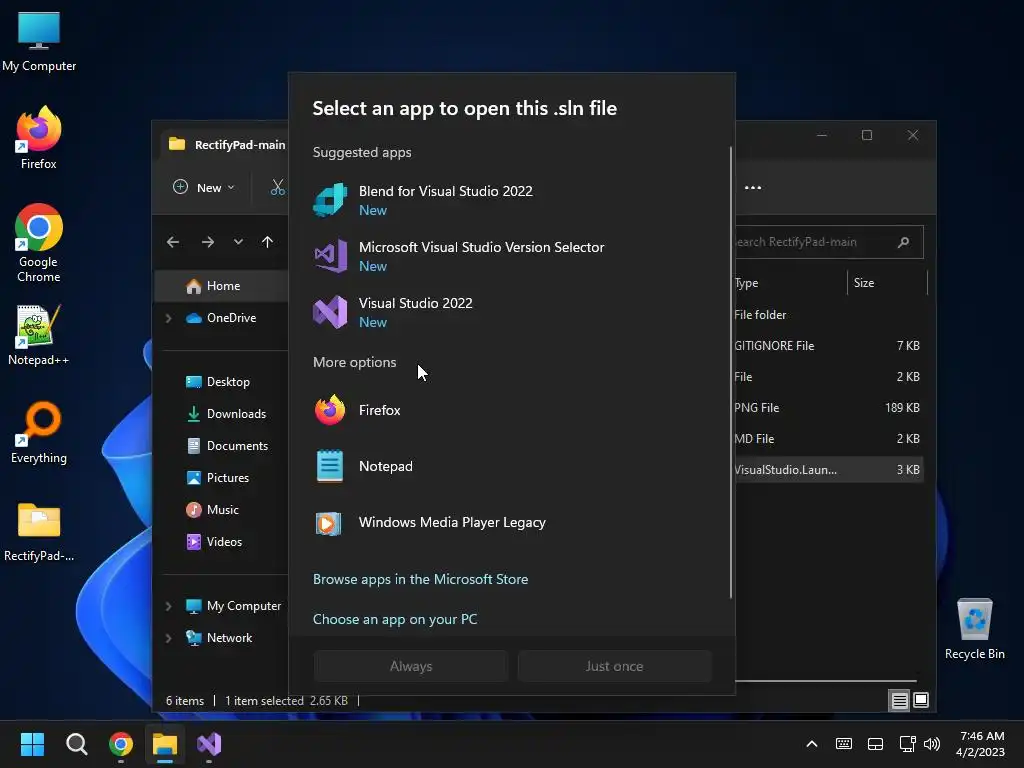The width and height of the screenshot is (1024, 768).
Task: Open taskbar Search
Action: click(76, 744)
